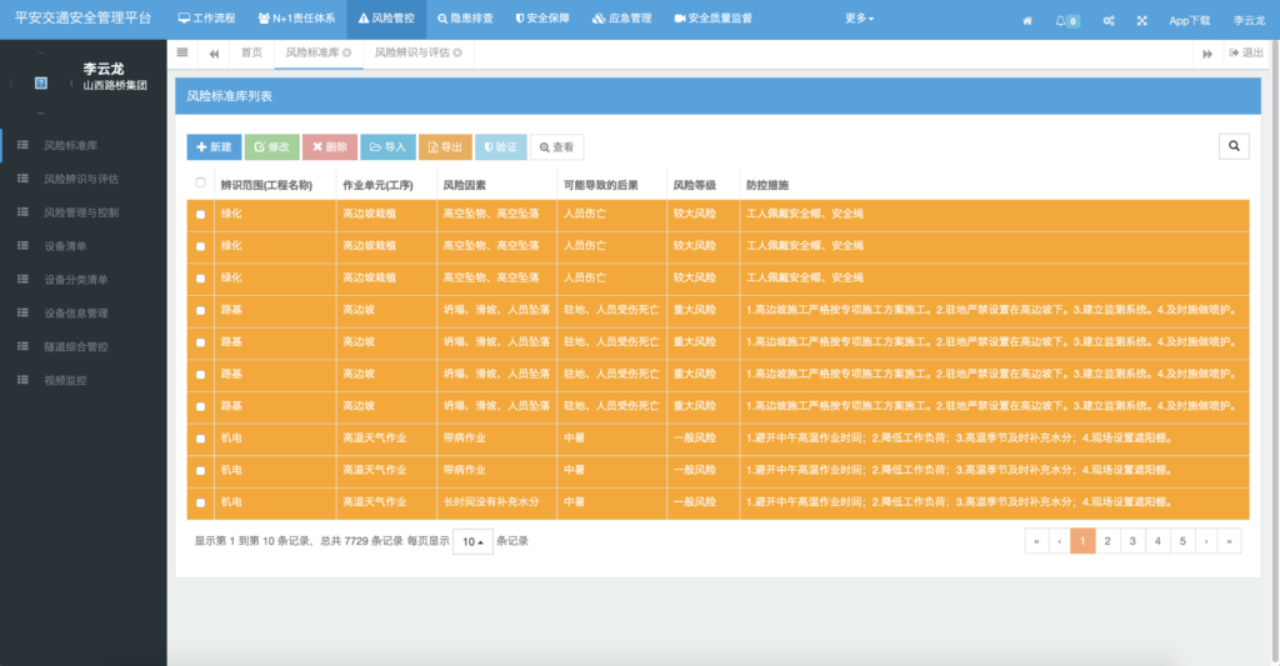Open N+1责任体系 in top navigation
This screenshot has width=1280, height=666.
pos(296,19)
